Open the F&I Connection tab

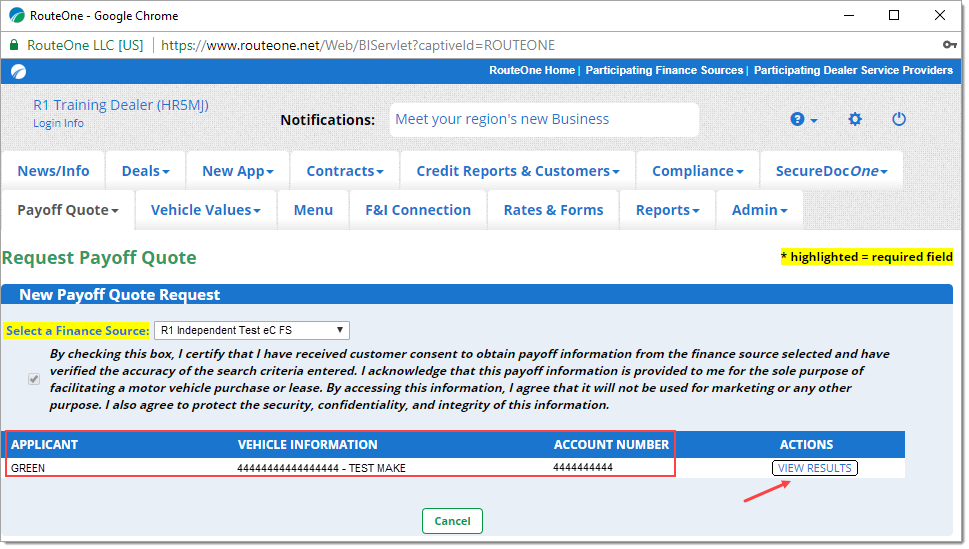(x=418, y=210)
